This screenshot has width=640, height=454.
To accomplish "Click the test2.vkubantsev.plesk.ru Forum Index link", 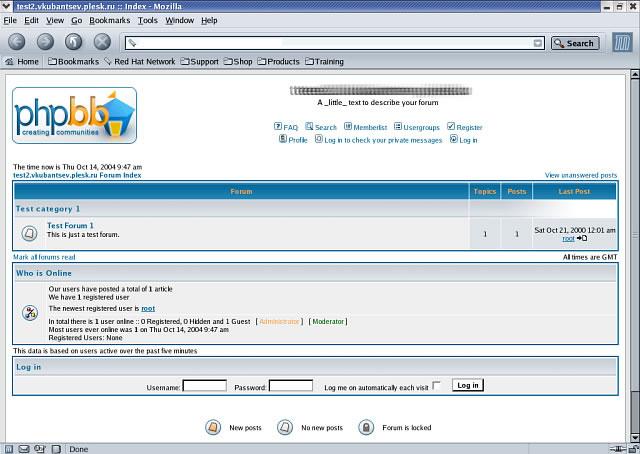I will (x=77, y=175).
